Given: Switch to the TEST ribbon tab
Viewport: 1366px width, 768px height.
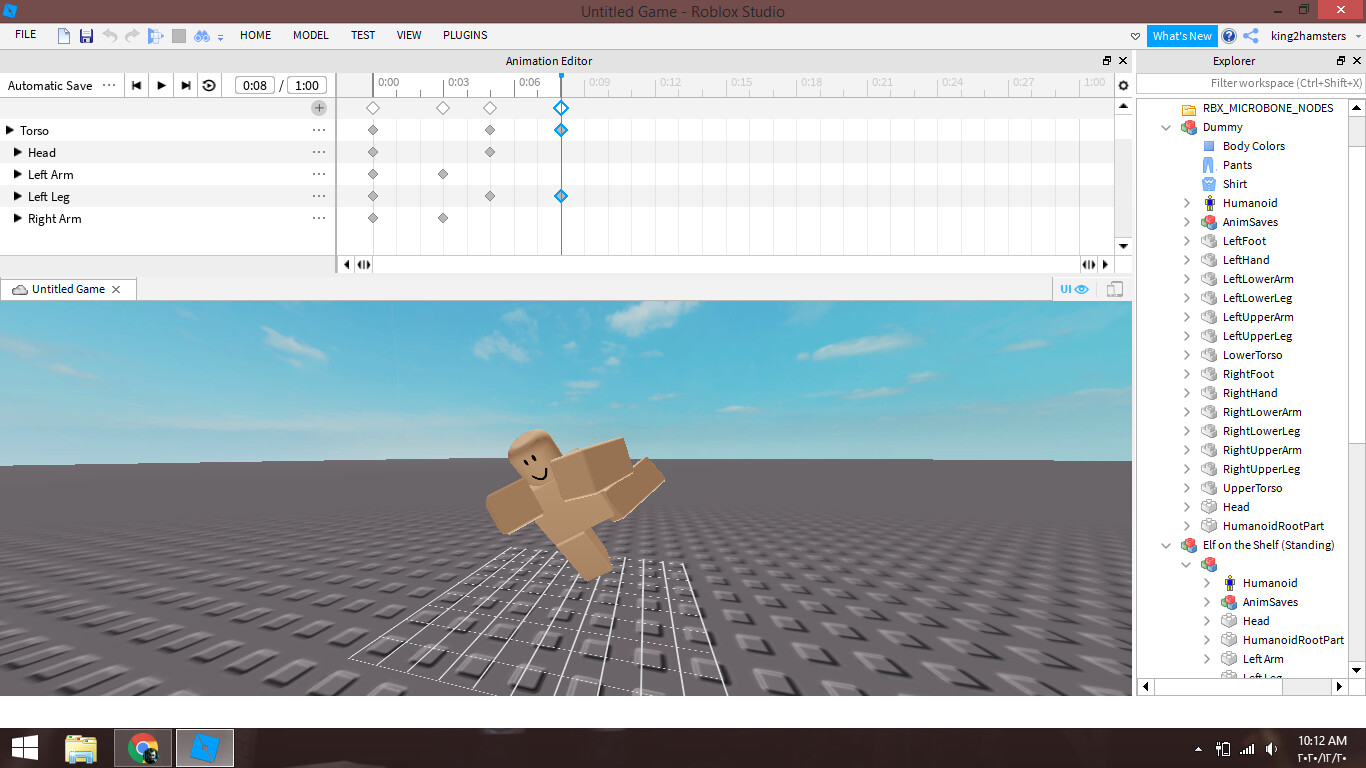Looking at the screenshot, I should pos(363,35).
